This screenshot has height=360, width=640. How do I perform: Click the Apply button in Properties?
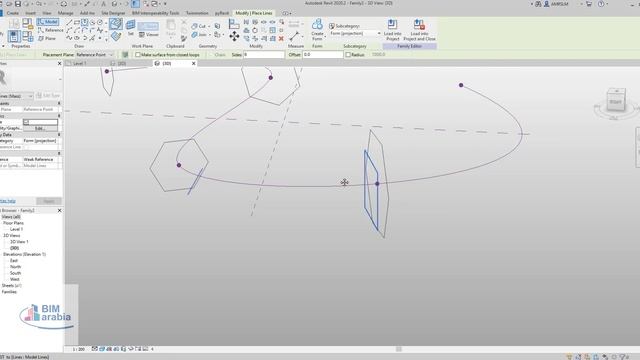pos(49,201)
